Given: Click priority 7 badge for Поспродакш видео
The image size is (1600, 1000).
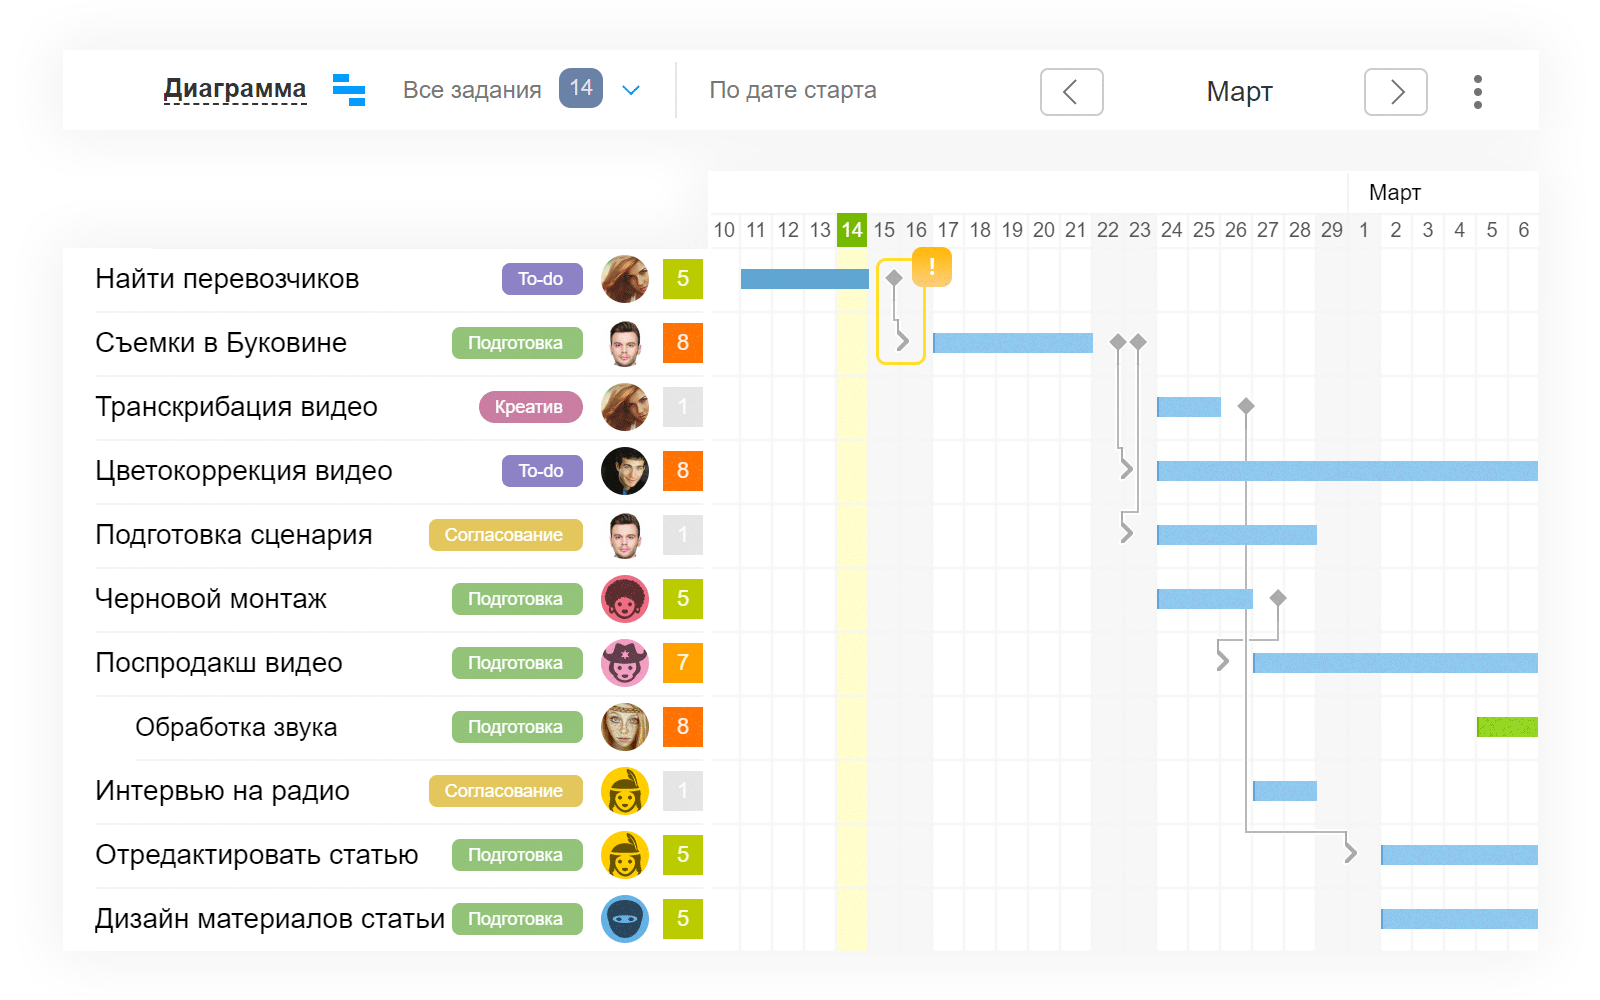Looking at the screenshot, I should coord(683,663).
